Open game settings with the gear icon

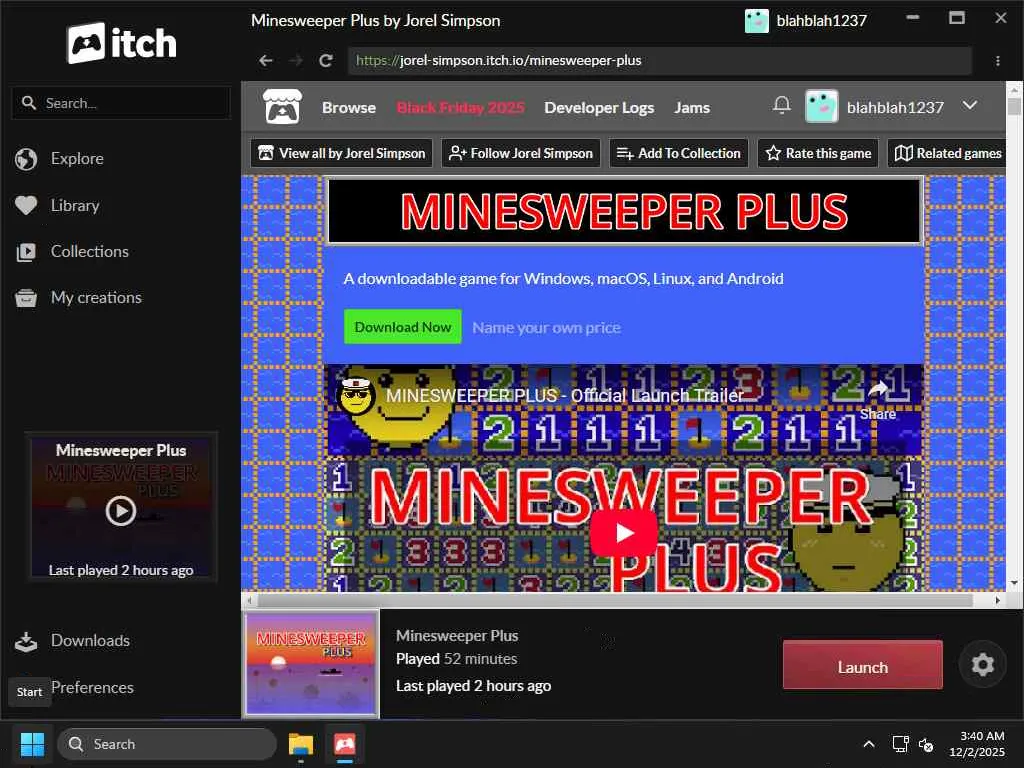coord(982,665)
